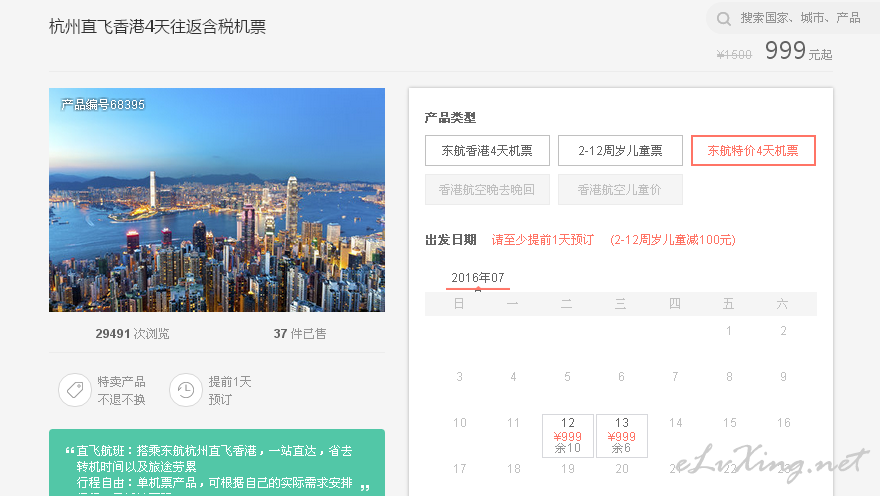The image size is (880, 496).
Task: Click the 产品类型 section heading
Action: point(450,118)
